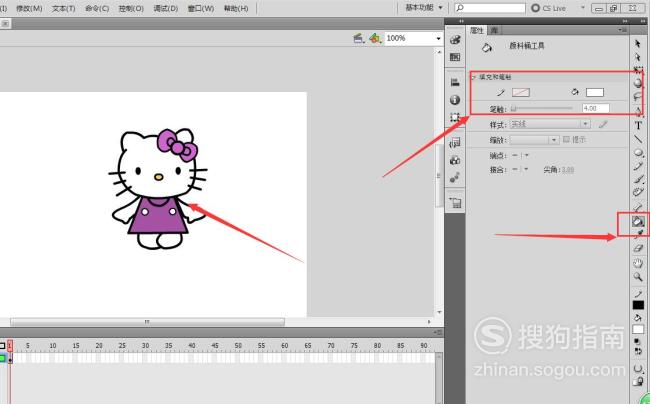
Task: Open the 命令(C) menu
Action: click(97, 8)
